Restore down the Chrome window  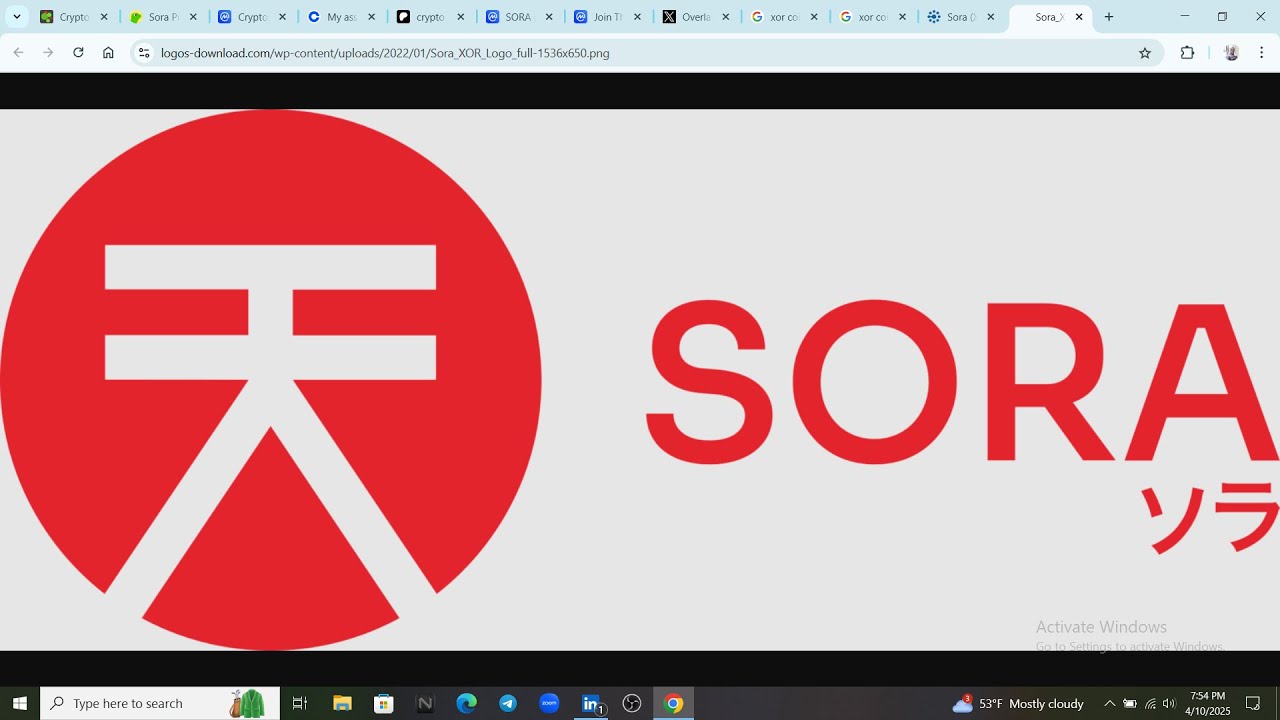tap(1222, 17)
